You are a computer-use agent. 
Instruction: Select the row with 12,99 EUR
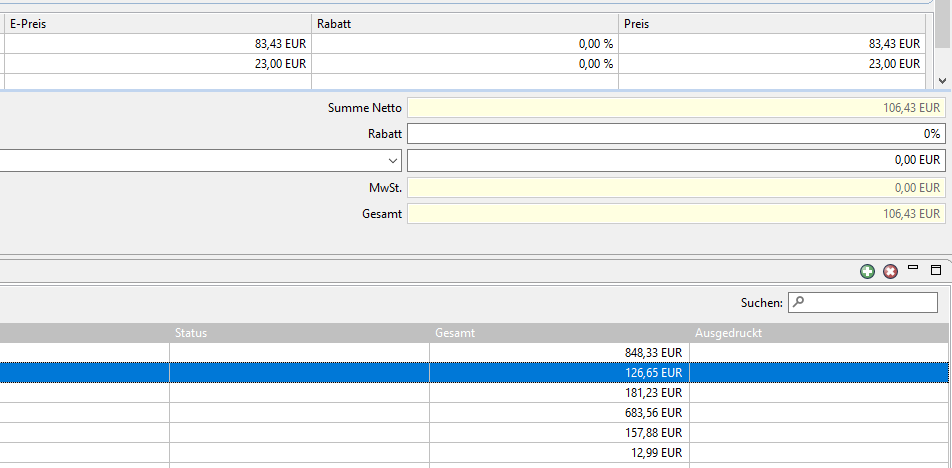(x=474, y=453)
